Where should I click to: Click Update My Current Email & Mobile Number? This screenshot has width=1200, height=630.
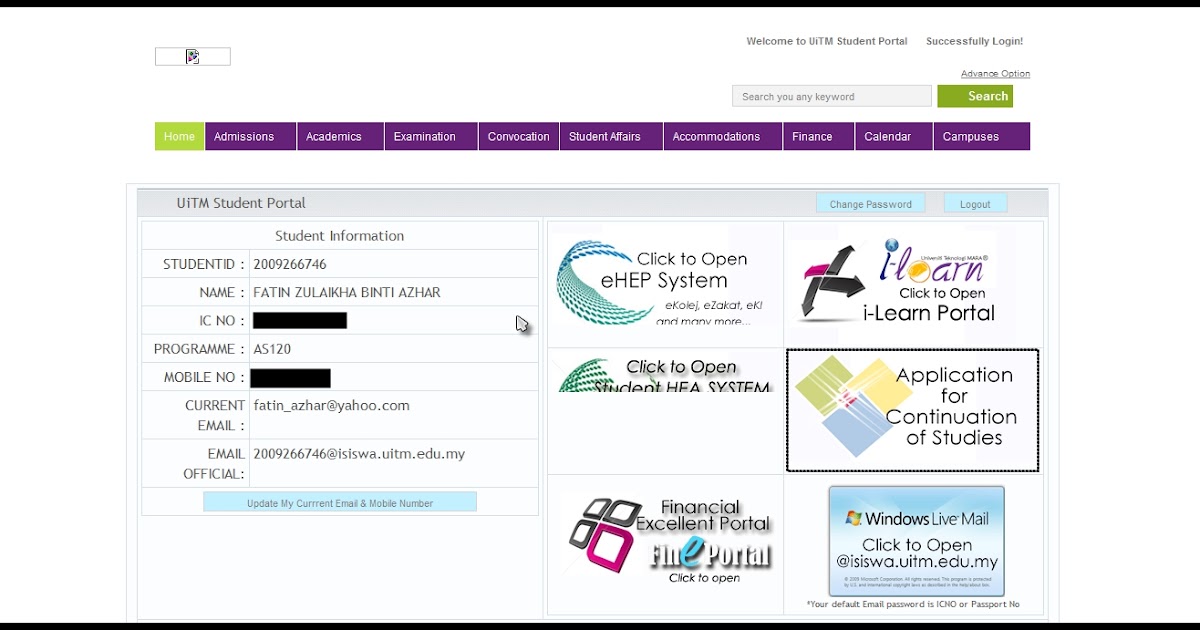(x=340, y=502)
